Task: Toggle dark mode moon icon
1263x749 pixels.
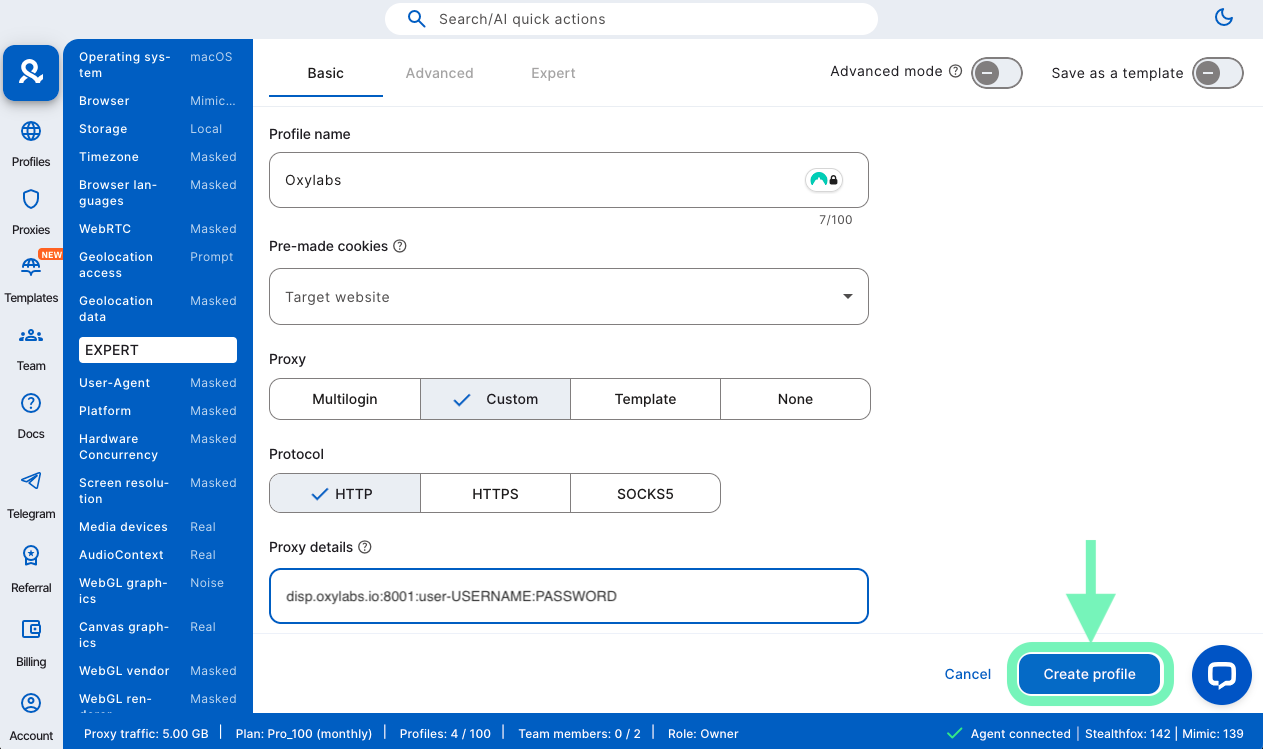Action: click(x=1223, y=17)
